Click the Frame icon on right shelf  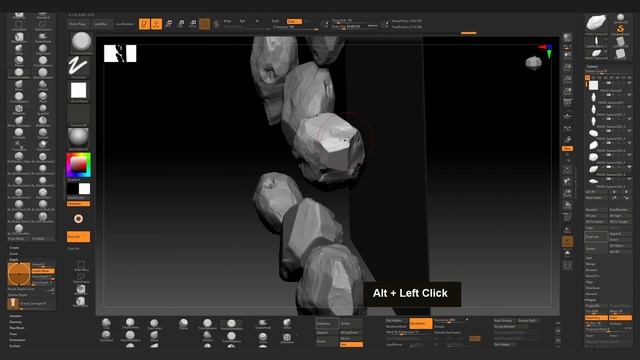(x=567, y=169)
